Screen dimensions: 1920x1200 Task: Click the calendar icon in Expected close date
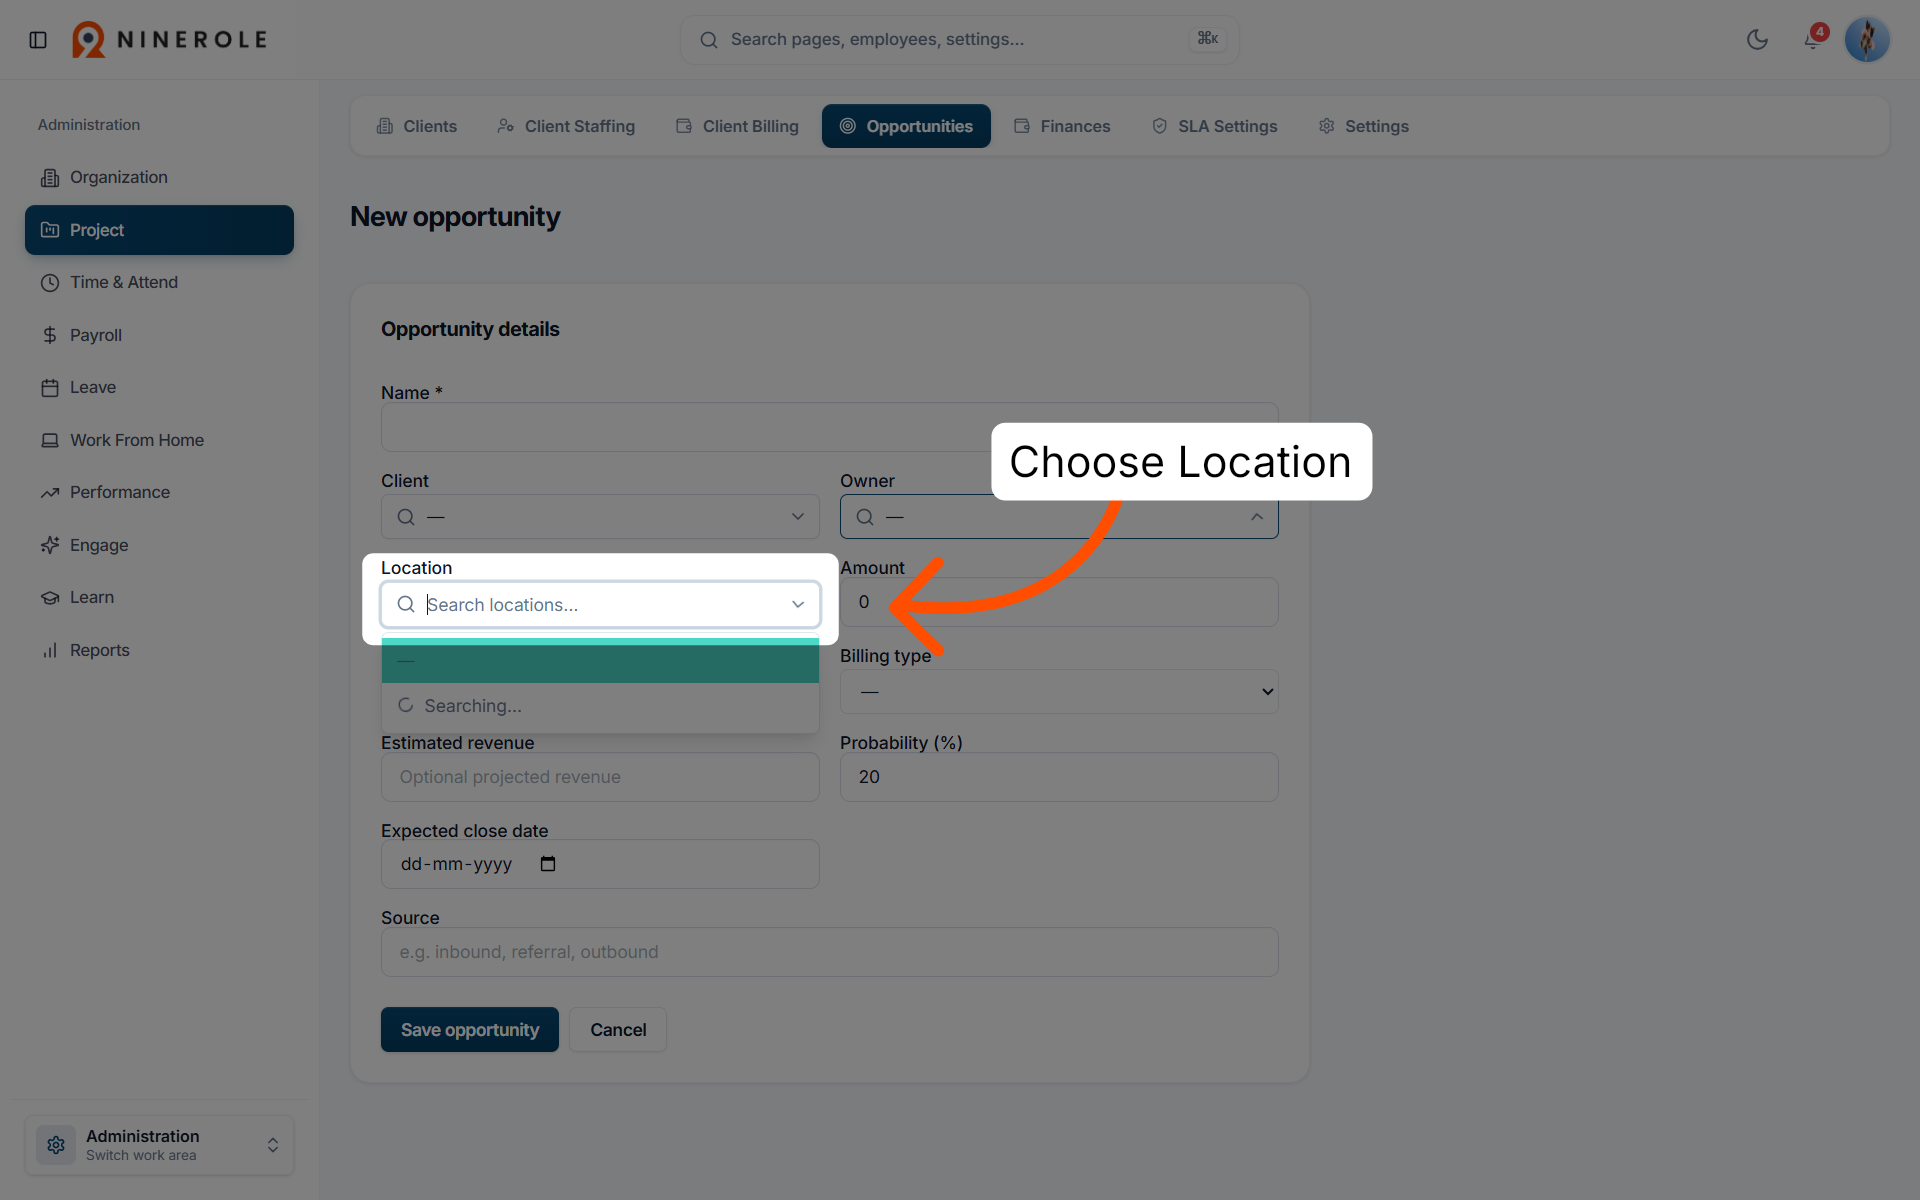(548, 864)
